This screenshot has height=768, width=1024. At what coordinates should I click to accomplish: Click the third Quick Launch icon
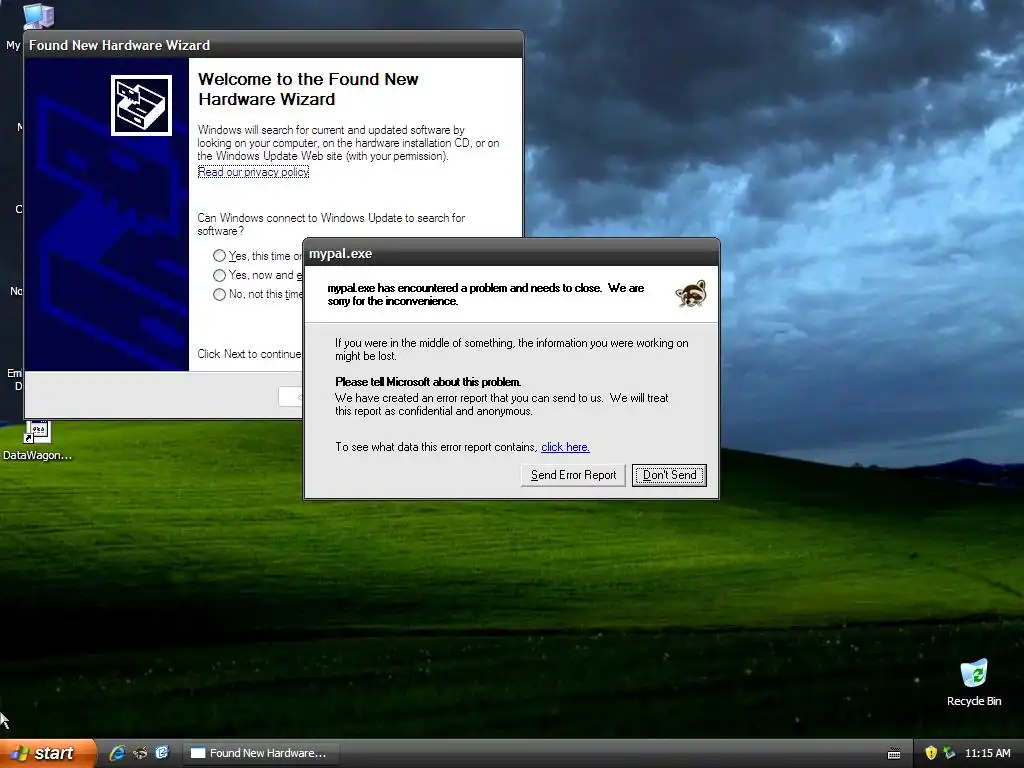(x=162, y=753)
